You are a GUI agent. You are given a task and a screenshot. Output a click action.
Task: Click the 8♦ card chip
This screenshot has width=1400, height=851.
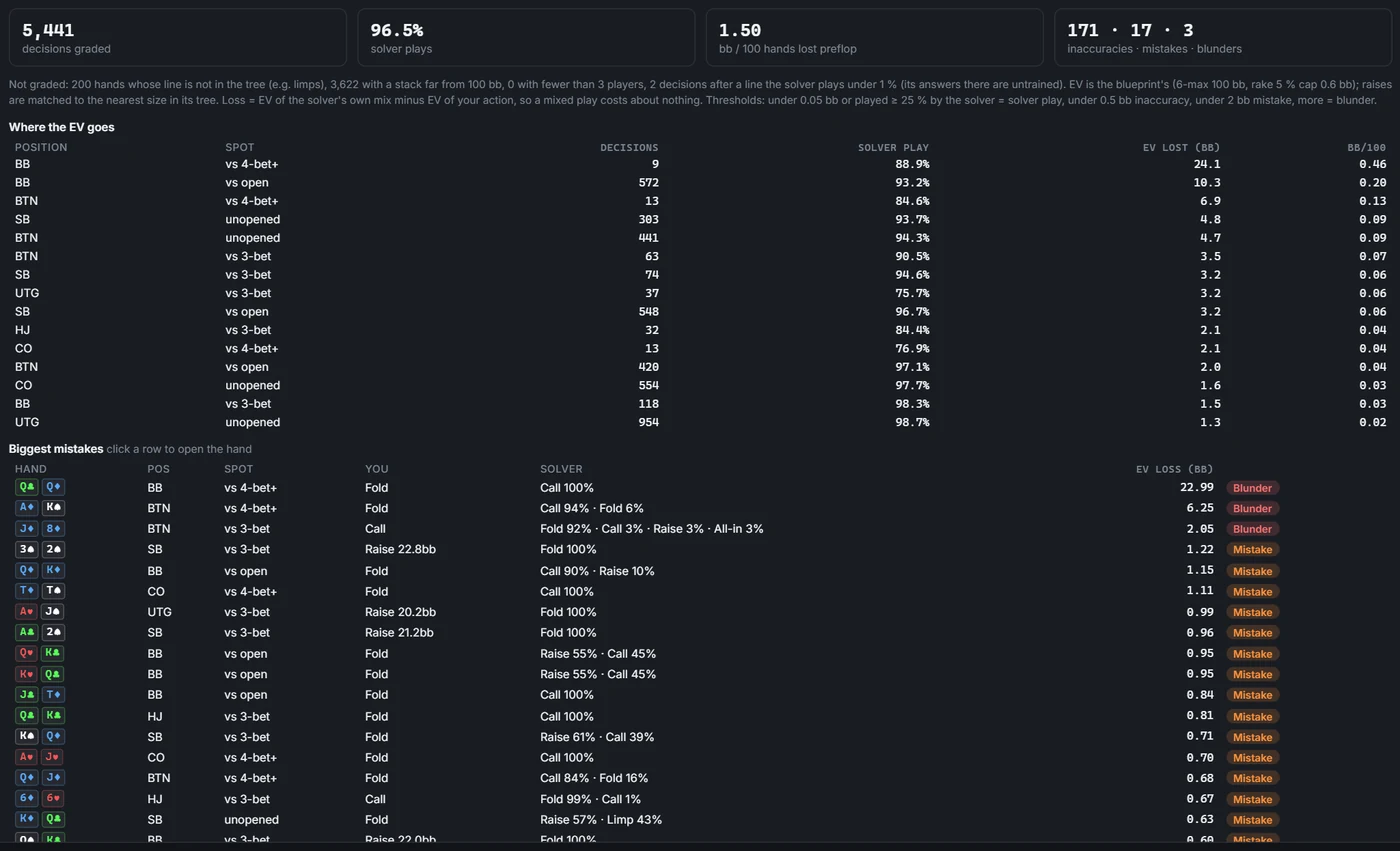53,529
